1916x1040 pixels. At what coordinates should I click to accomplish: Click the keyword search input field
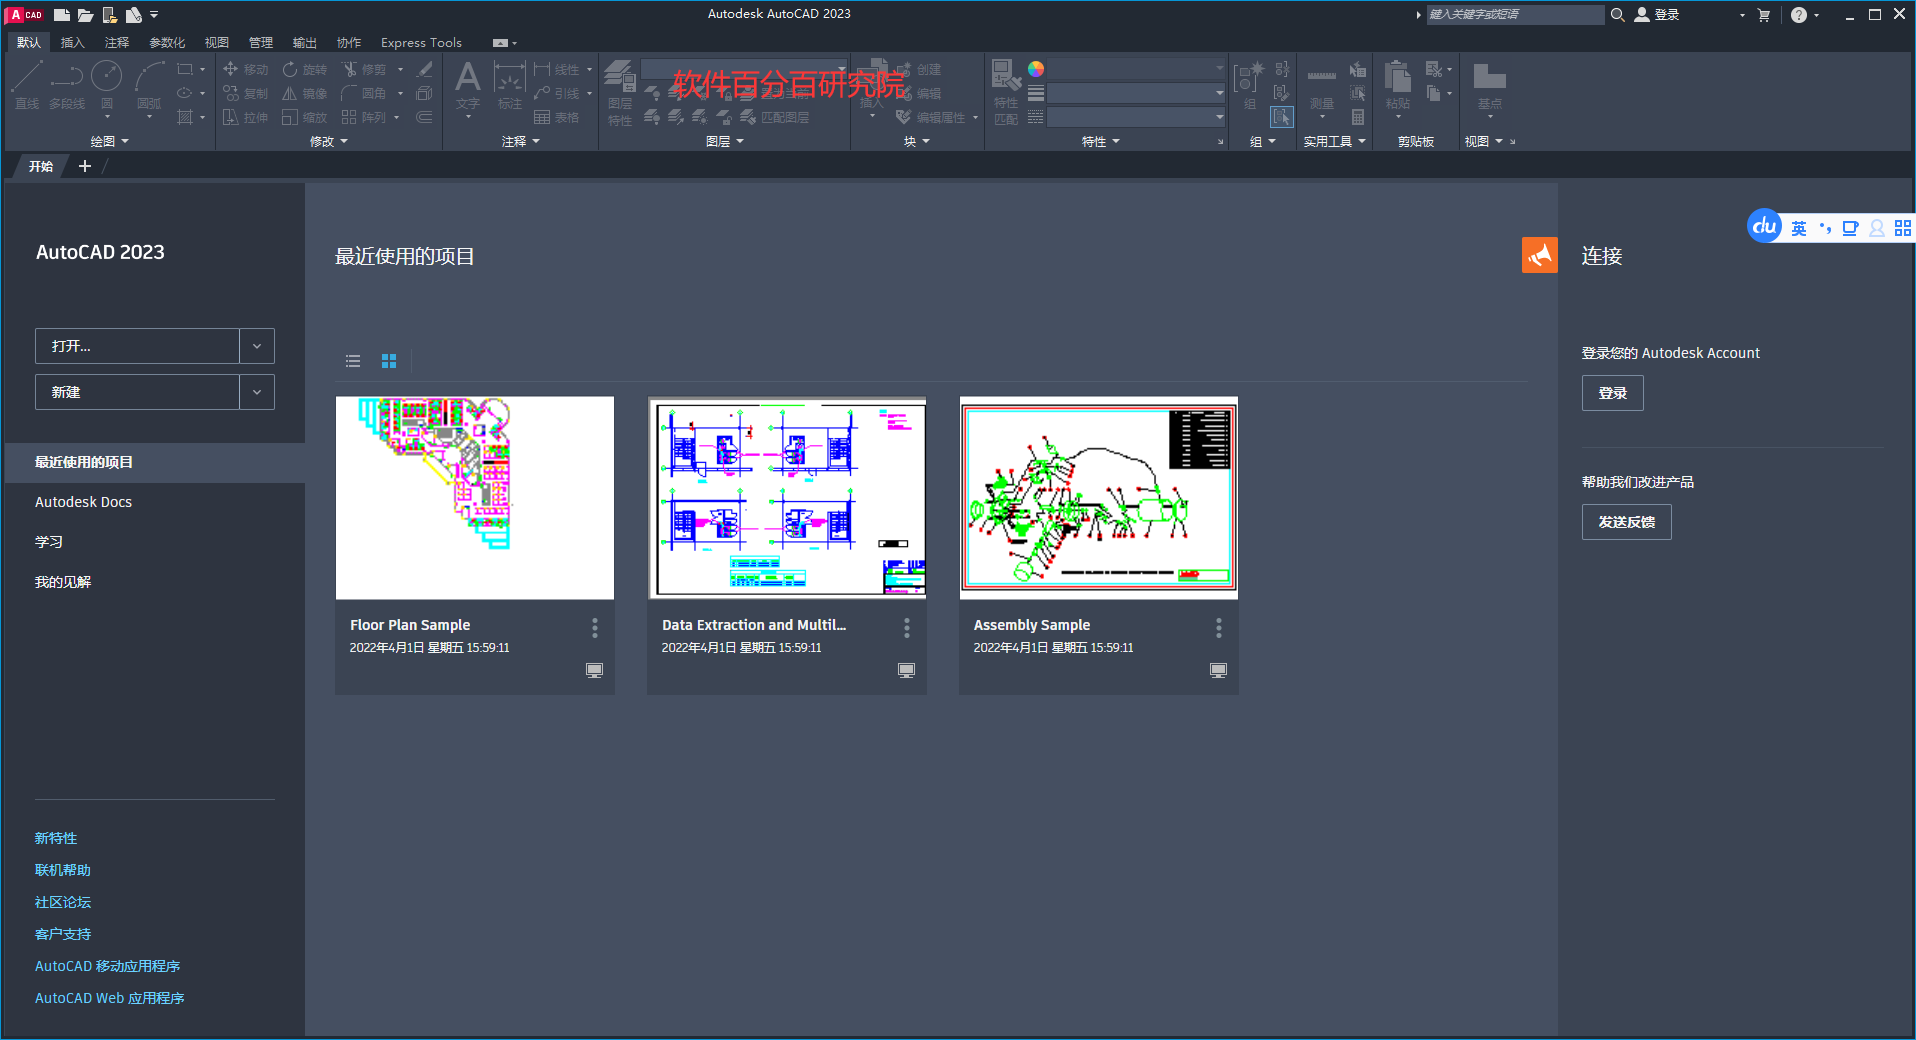point(1514,15)
